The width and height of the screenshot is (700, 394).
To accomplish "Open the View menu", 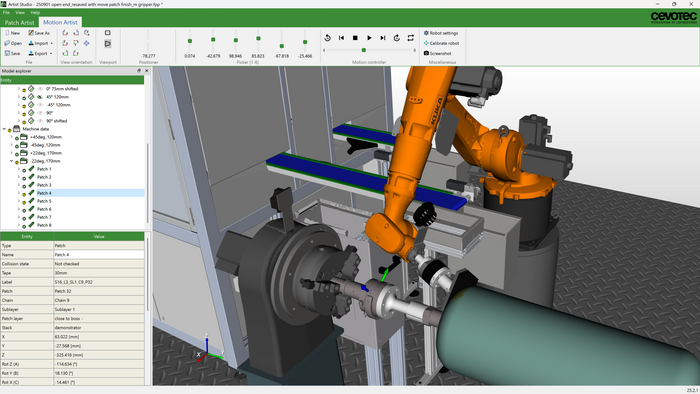I will (20, 12).
